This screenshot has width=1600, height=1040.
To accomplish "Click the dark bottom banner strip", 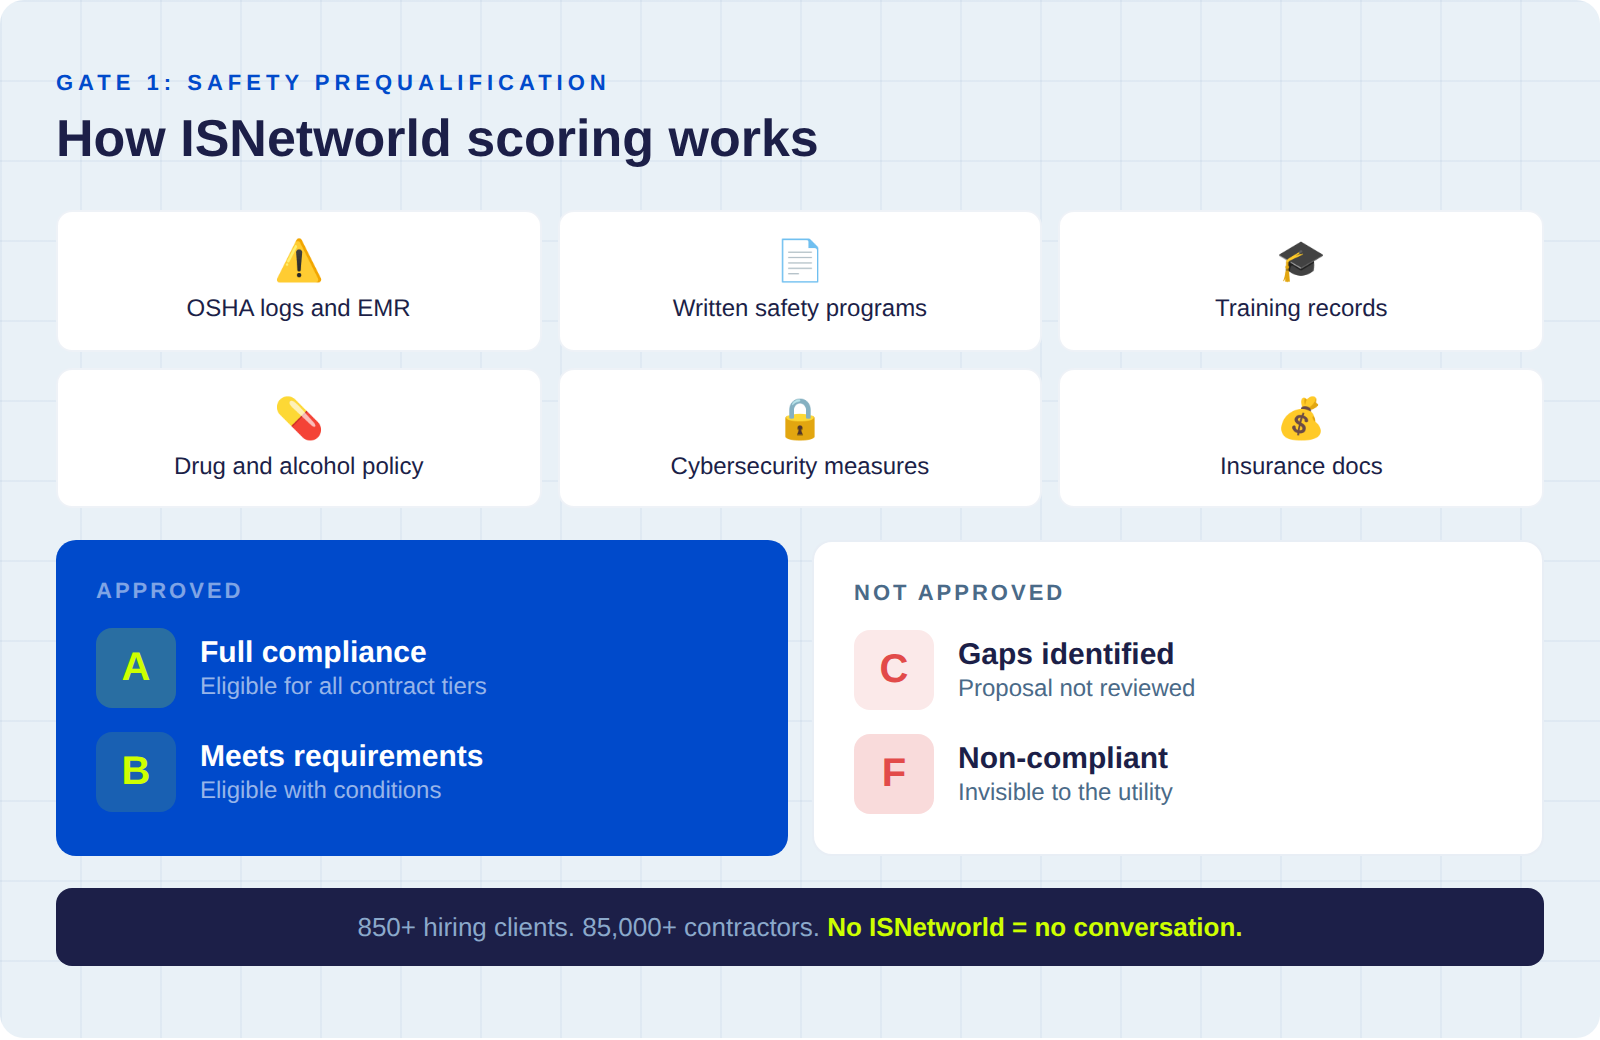I will 800,927.
